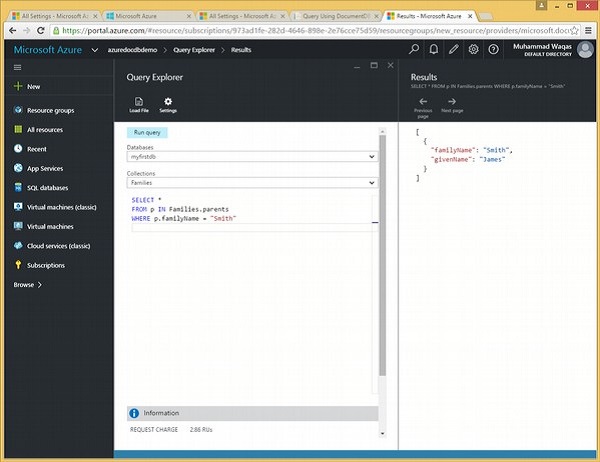Open the notifications bell
This screenshot has height=462, width=600.
[x=434, y=48]
